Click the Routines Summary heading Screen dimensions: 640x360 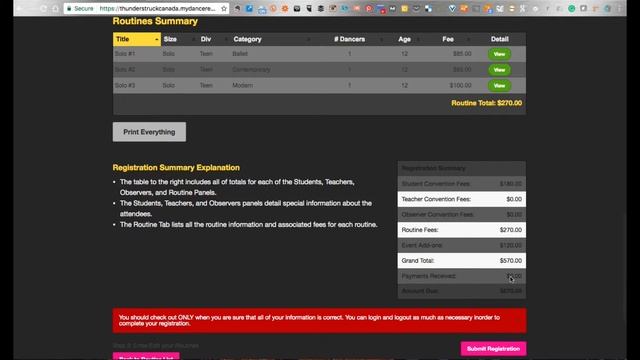pyautogui.click(x=155, y=21)
